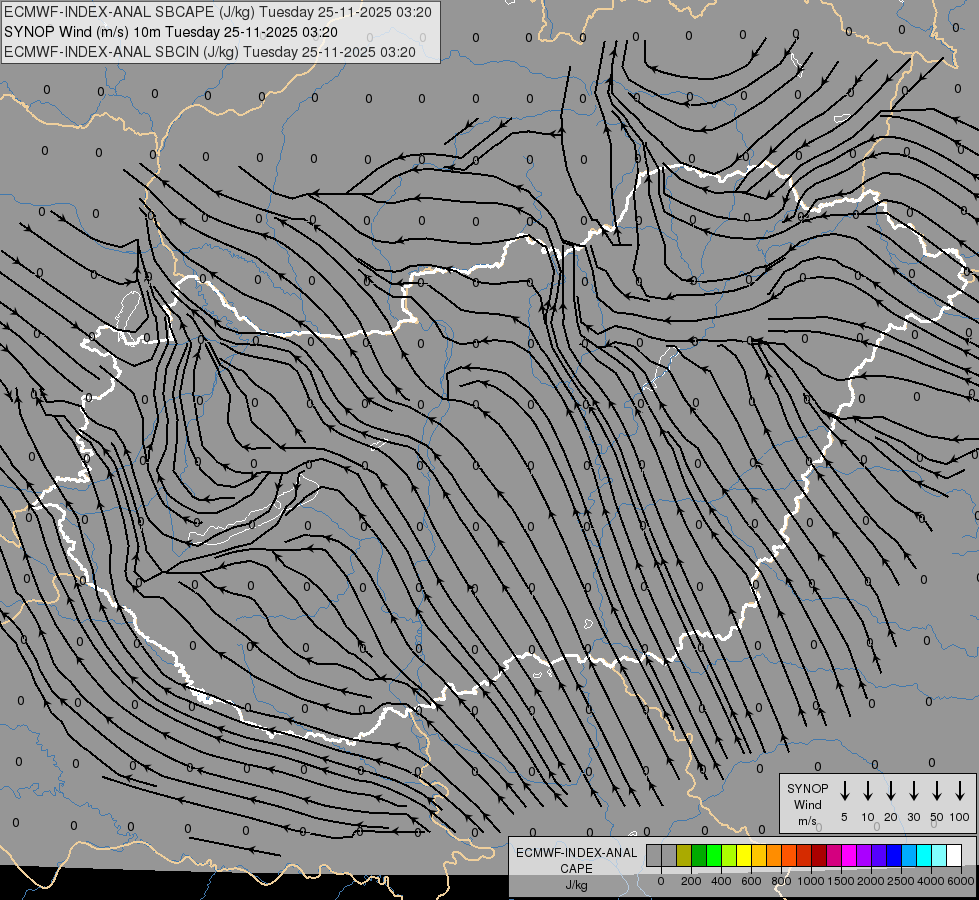Click the 'SYNOP Wind m/s' legend label

pos(807,805)
